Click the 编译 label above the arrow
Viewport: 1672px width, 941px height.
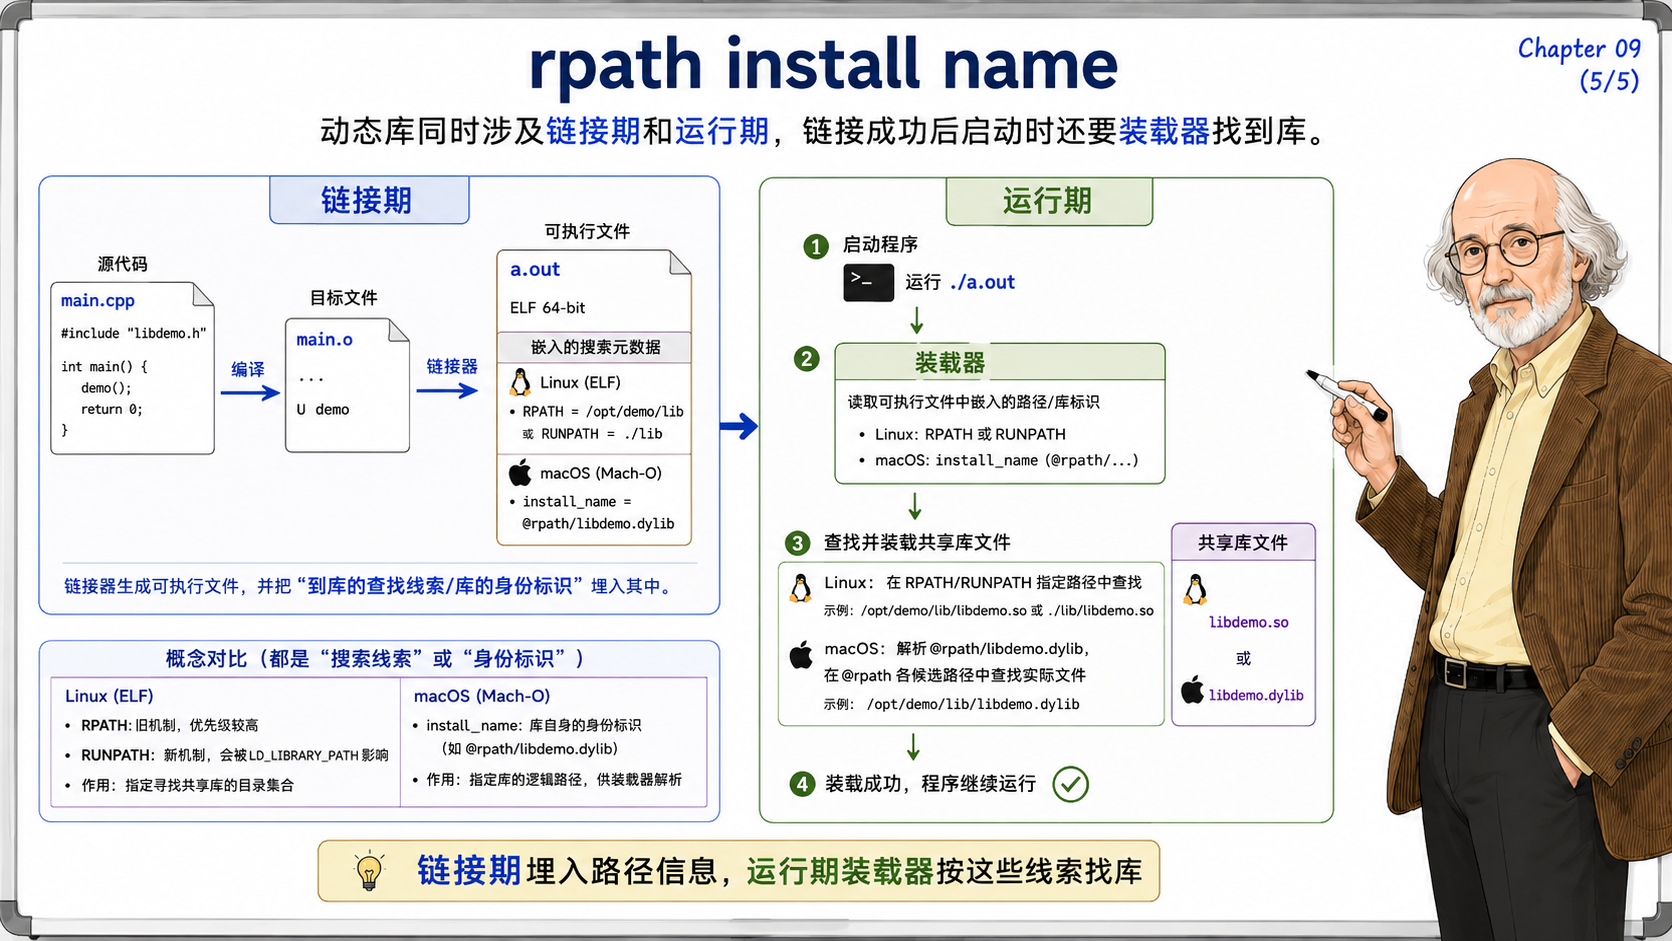click(248, 369)
